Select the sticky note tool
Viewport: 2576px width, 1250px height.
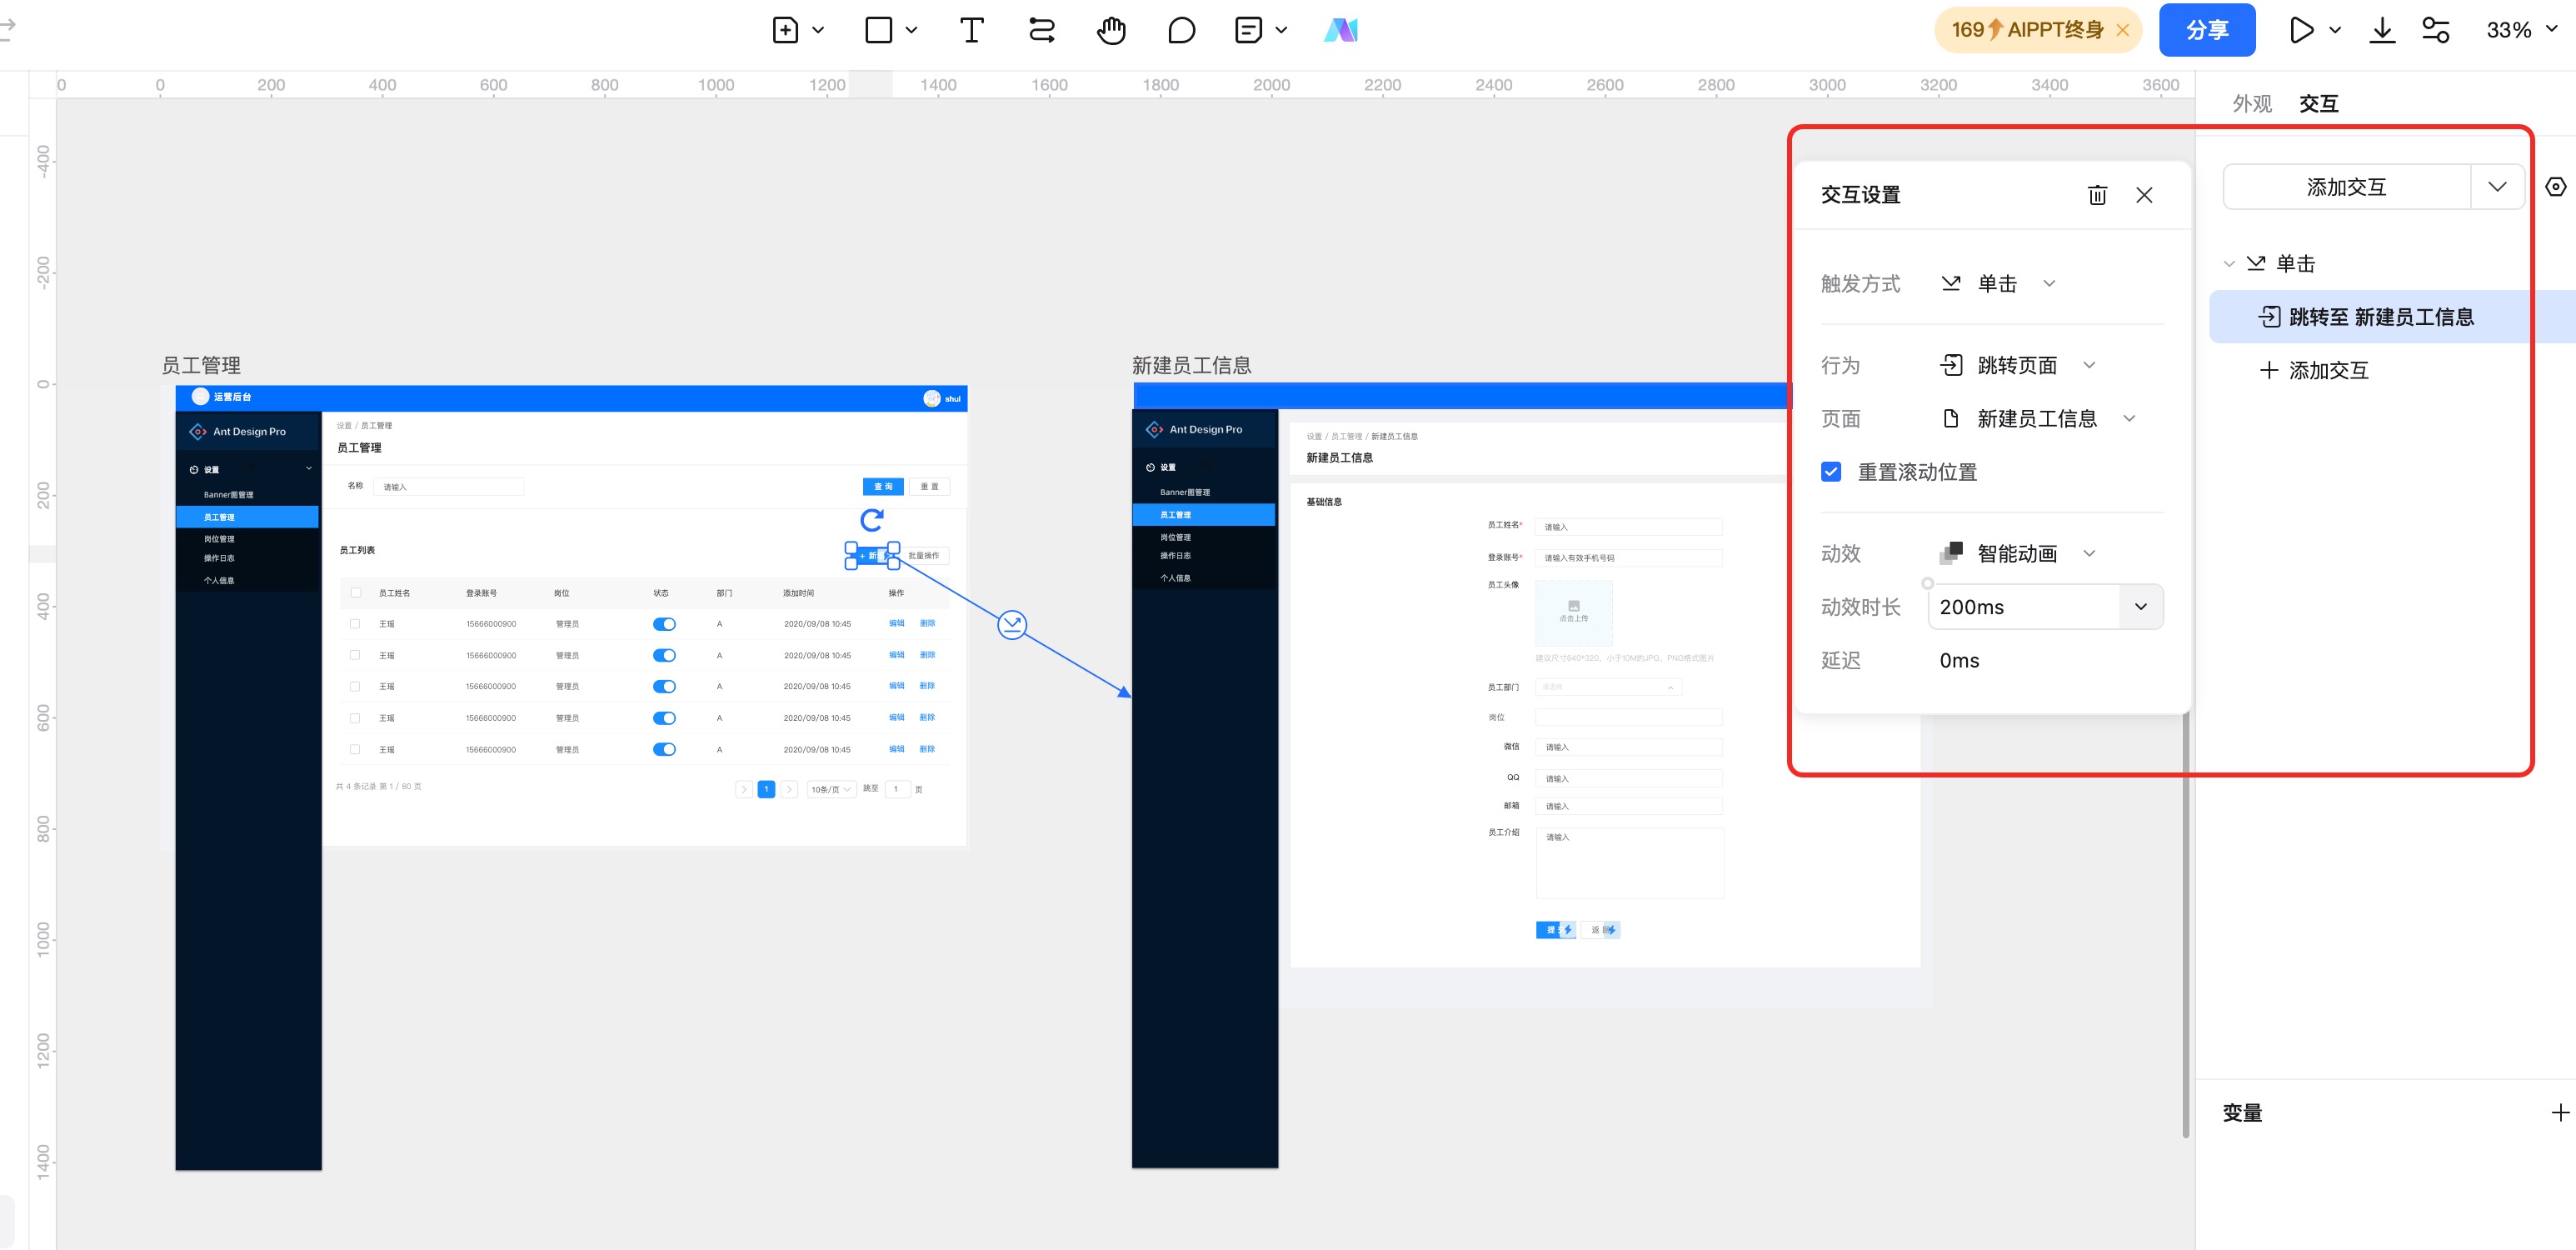coord(1248,30)
